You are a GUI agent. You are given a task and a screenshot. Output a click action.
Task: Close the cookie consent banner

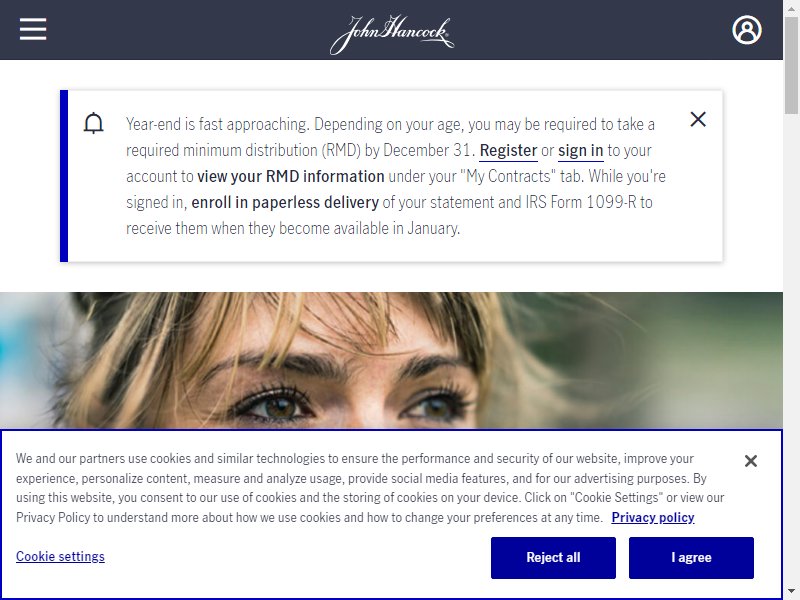751,461
